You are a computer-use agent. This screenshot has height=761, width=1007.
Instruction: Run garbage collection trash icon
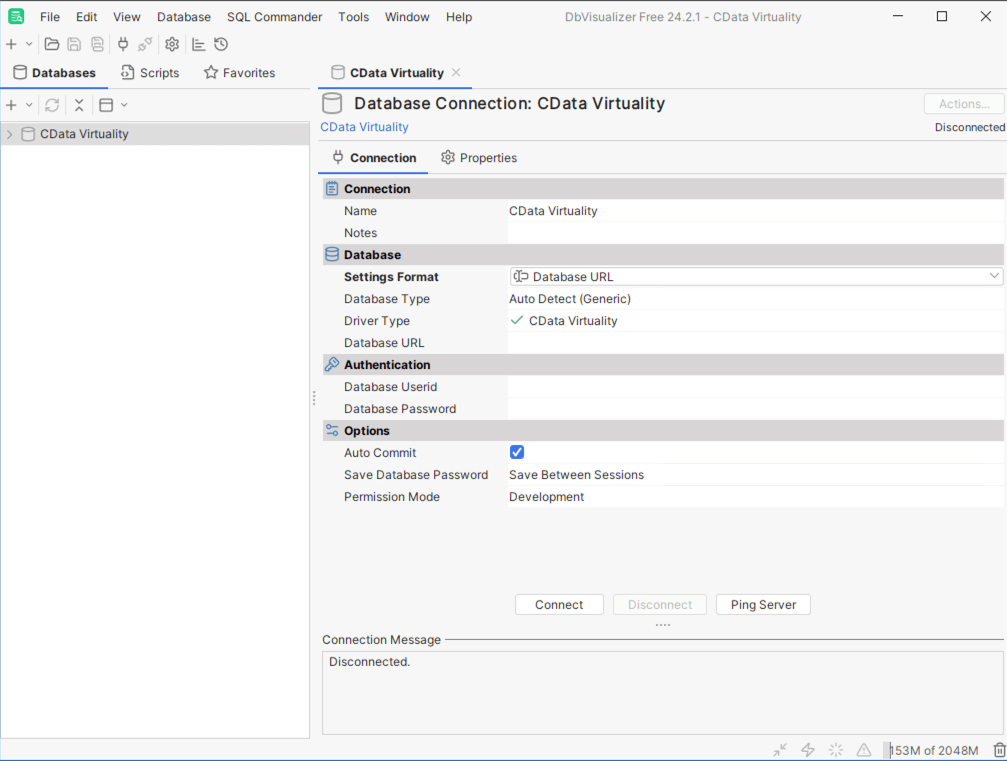(999, 750)
